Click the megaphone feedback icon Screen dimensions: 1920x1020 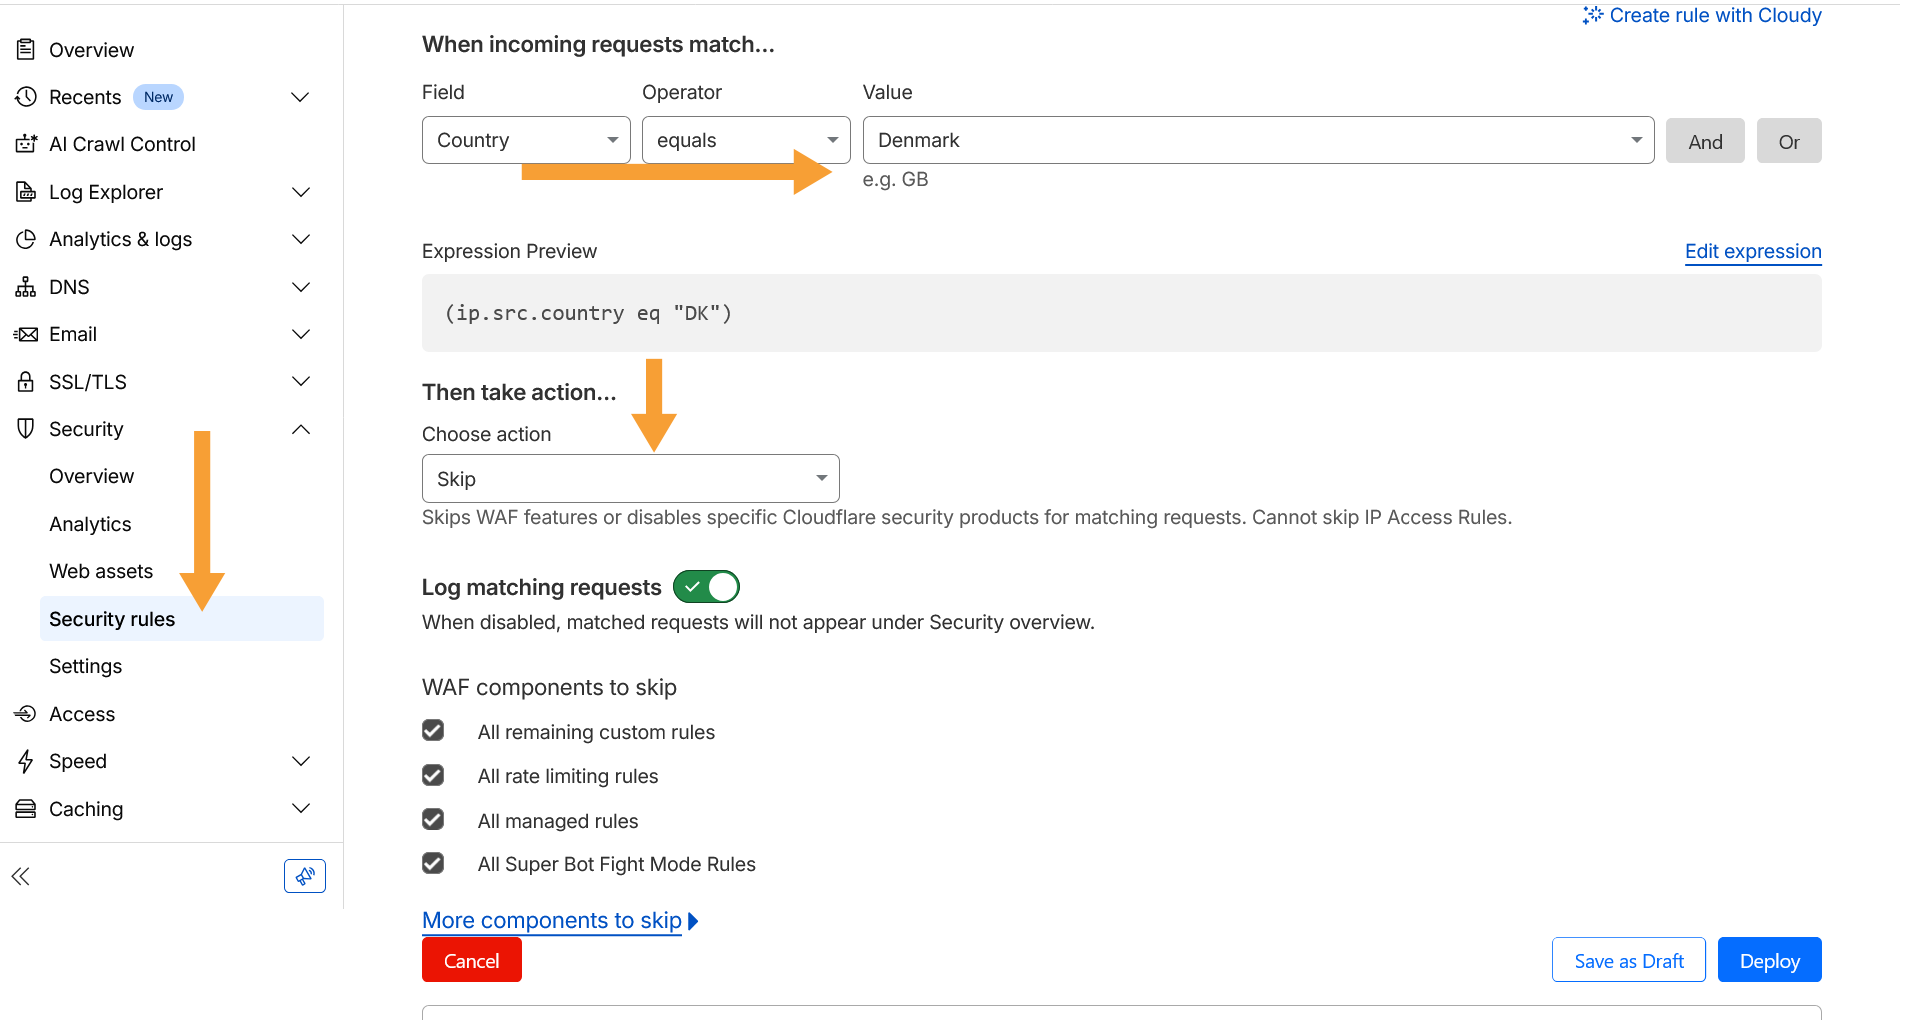305,876
